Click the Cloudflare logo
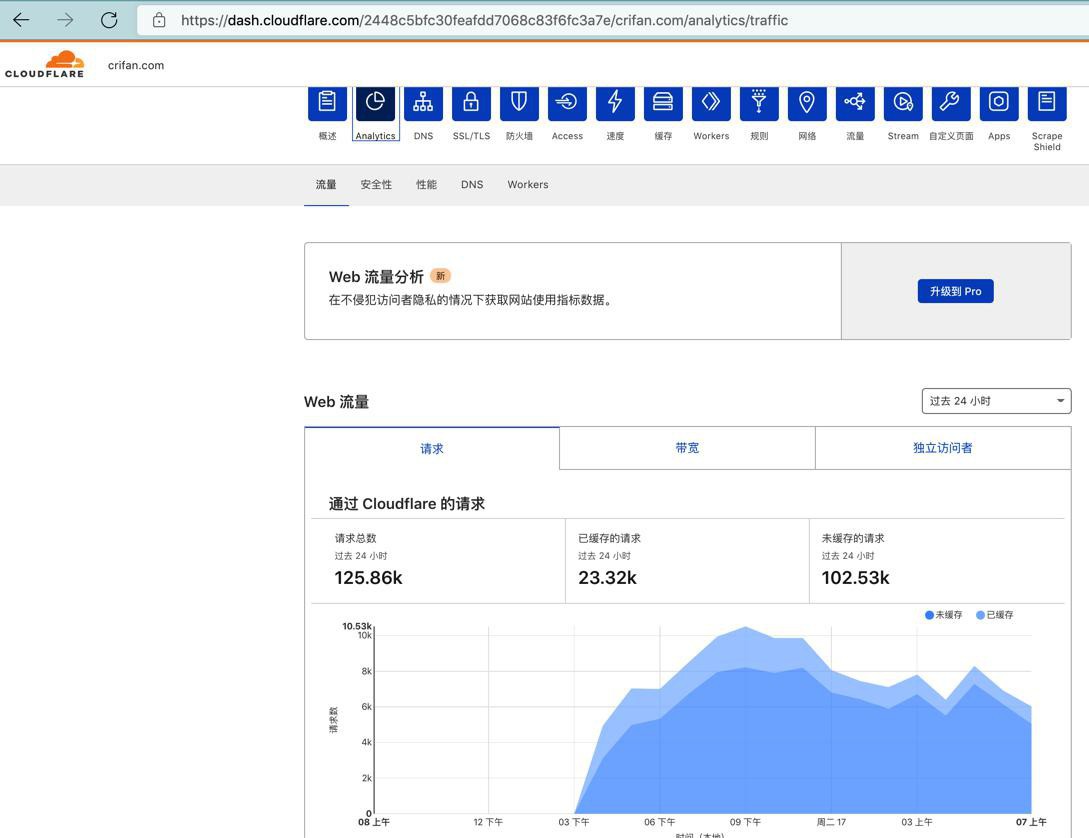1089x838 pixels. [44, 64]
